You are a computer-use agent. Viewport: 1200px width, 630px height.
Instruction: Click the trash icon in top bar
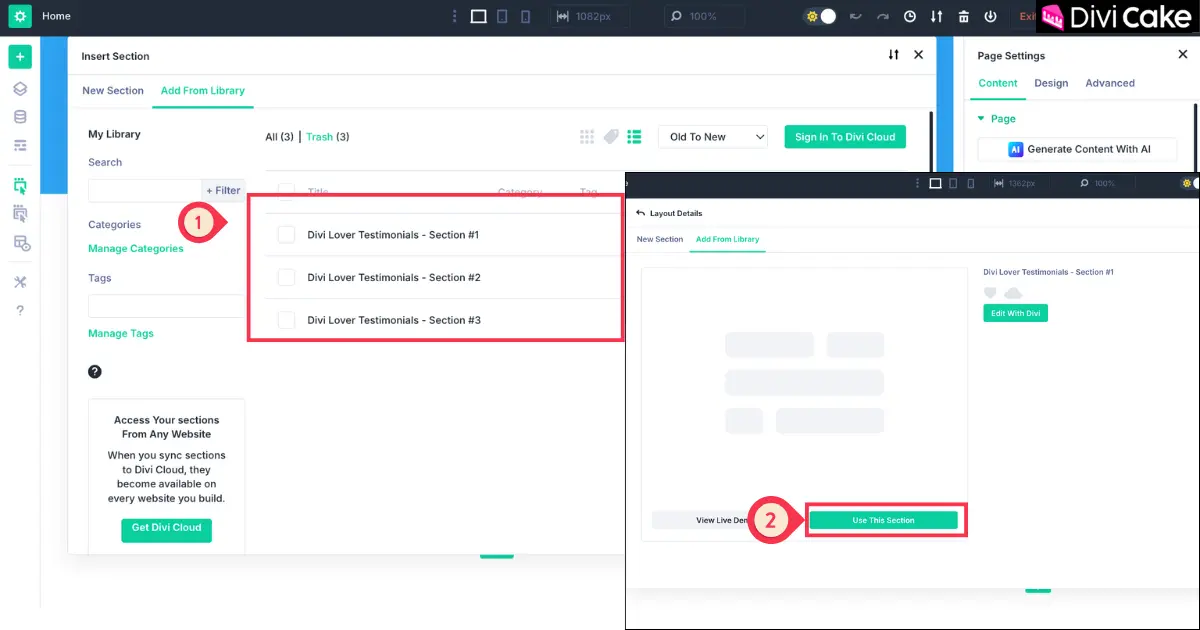[963, 16]
